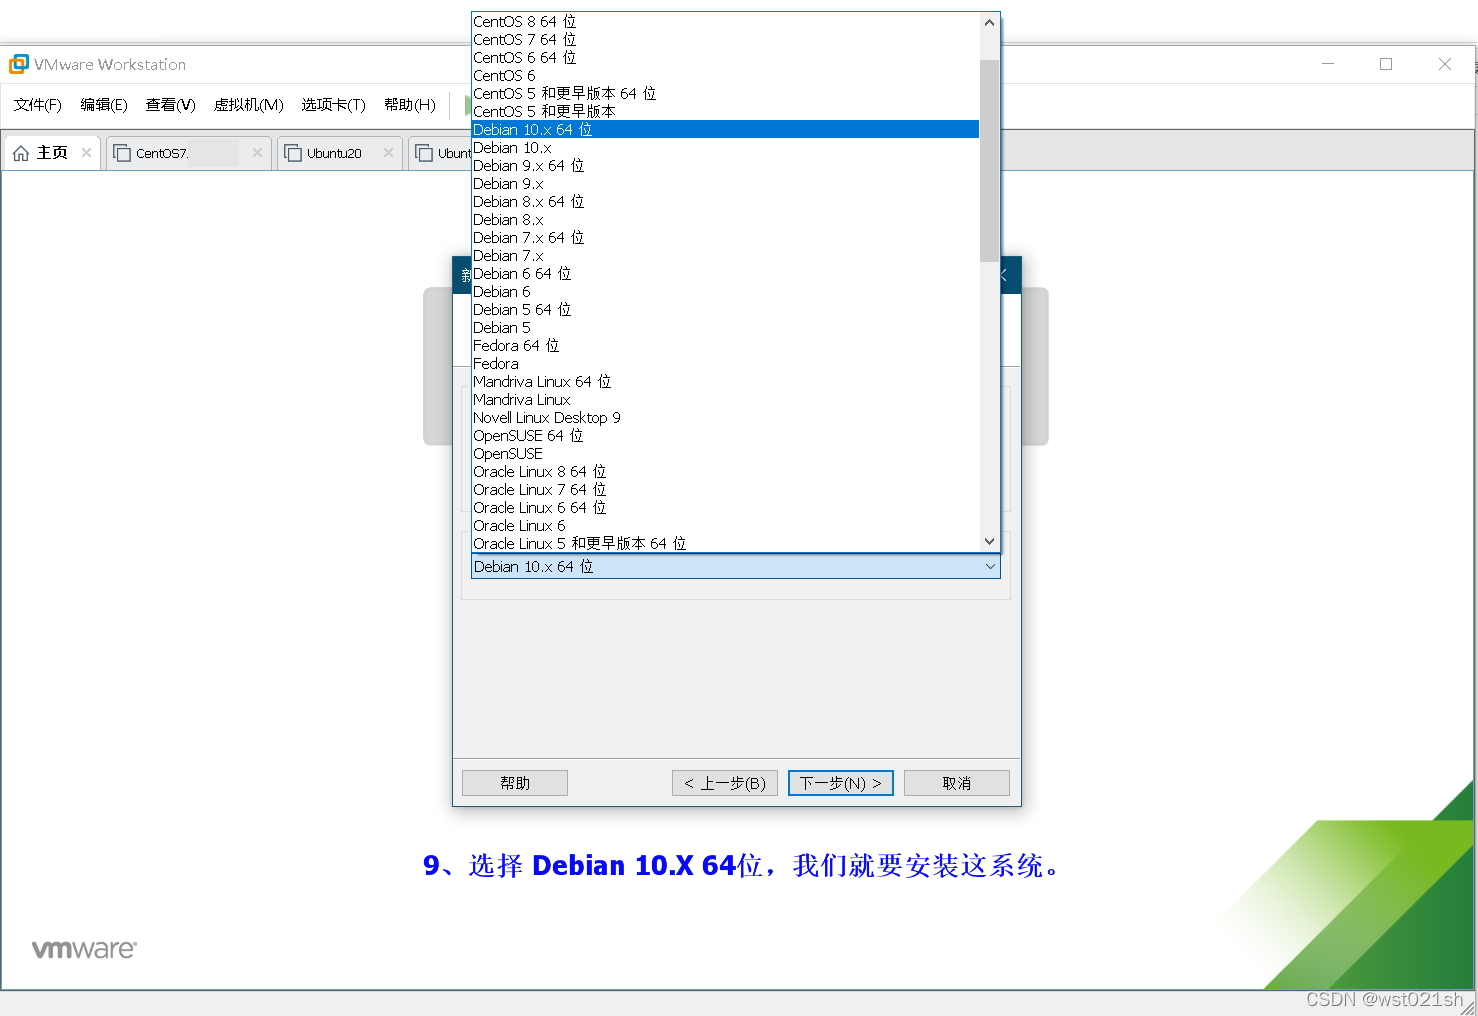Select Debian 5 (32-bit) option

pos(725,328)
